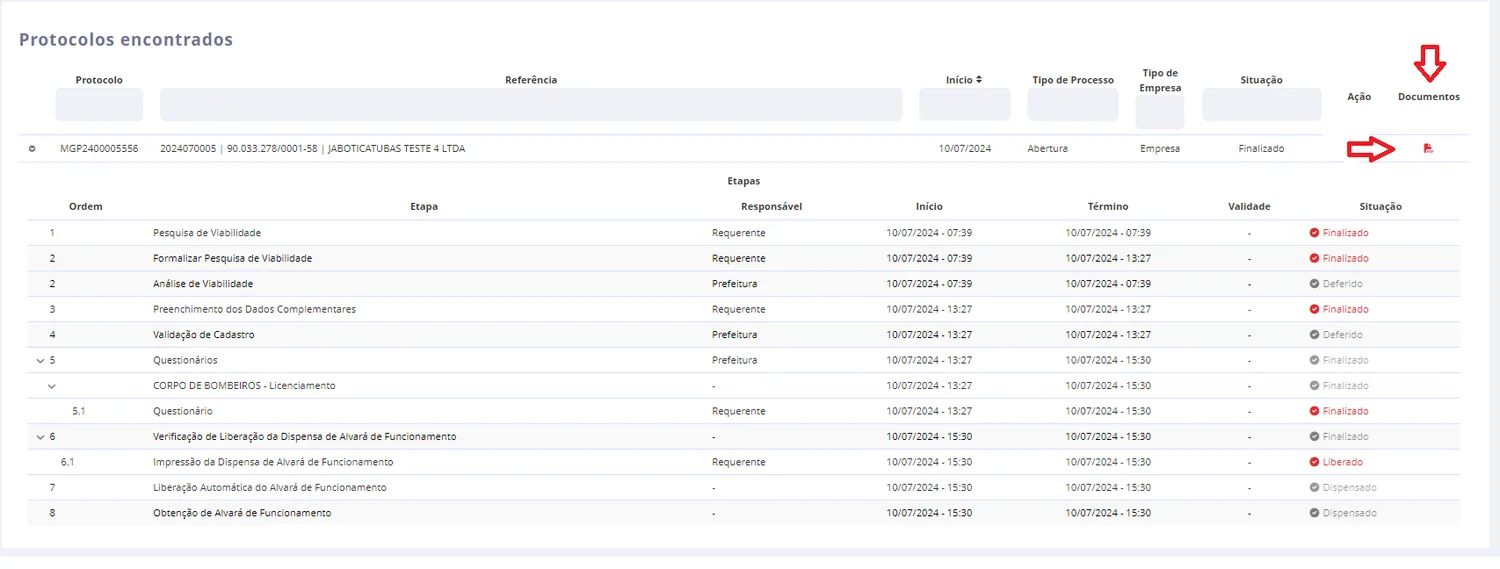Click the Ordem column header
Screen dimensions: 1500x569
coord(86,207)
